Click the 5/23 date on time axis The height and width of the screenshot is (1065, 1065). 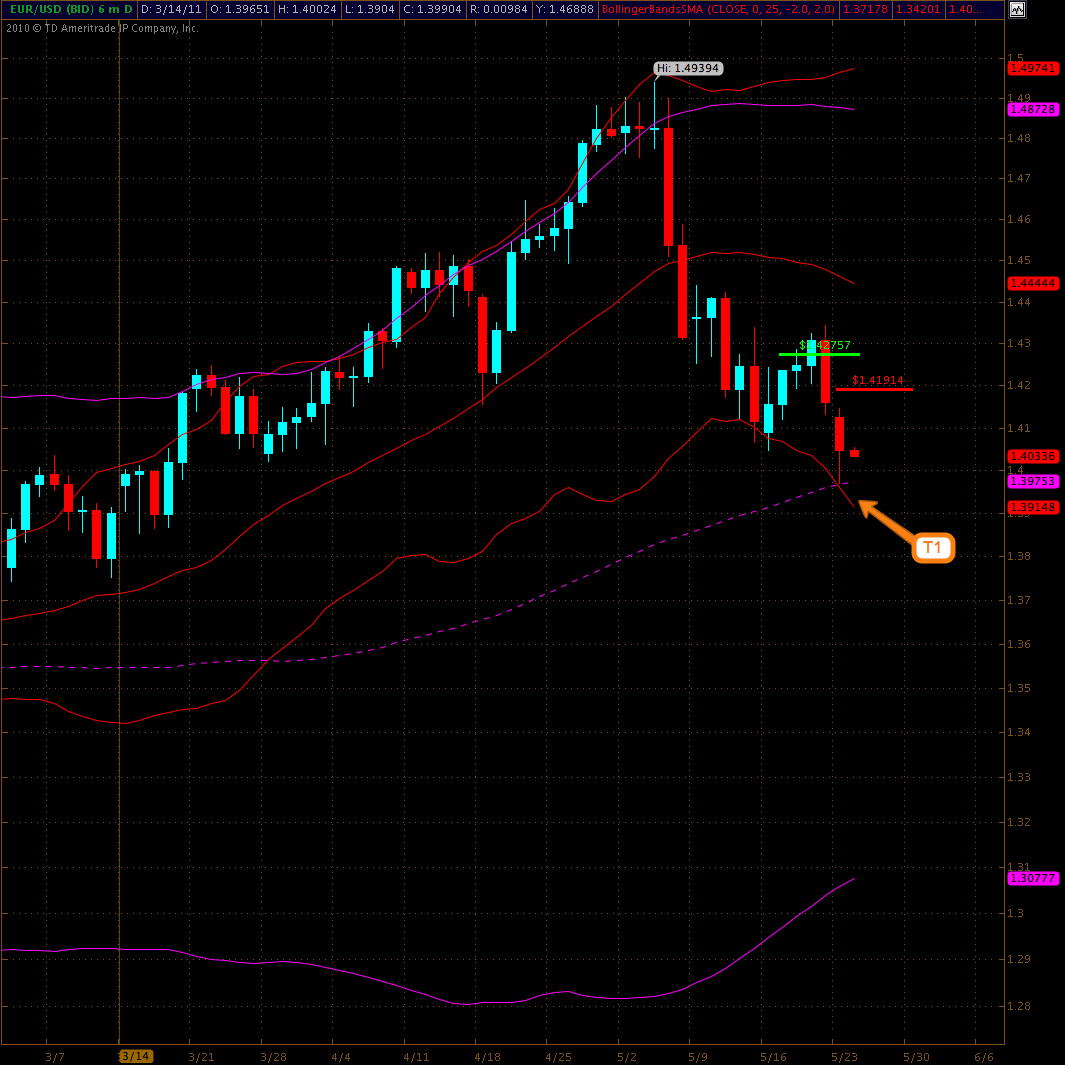845,1056
